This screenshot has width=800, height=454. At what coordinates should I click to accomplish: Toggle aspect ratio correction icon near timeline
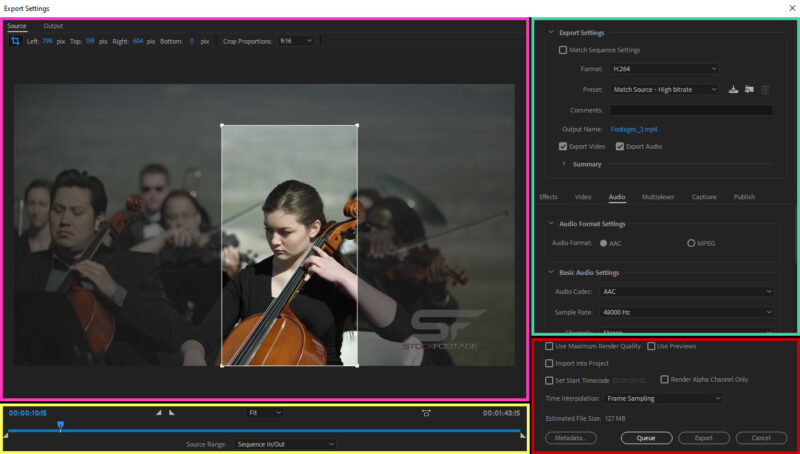tap(426, 413)
